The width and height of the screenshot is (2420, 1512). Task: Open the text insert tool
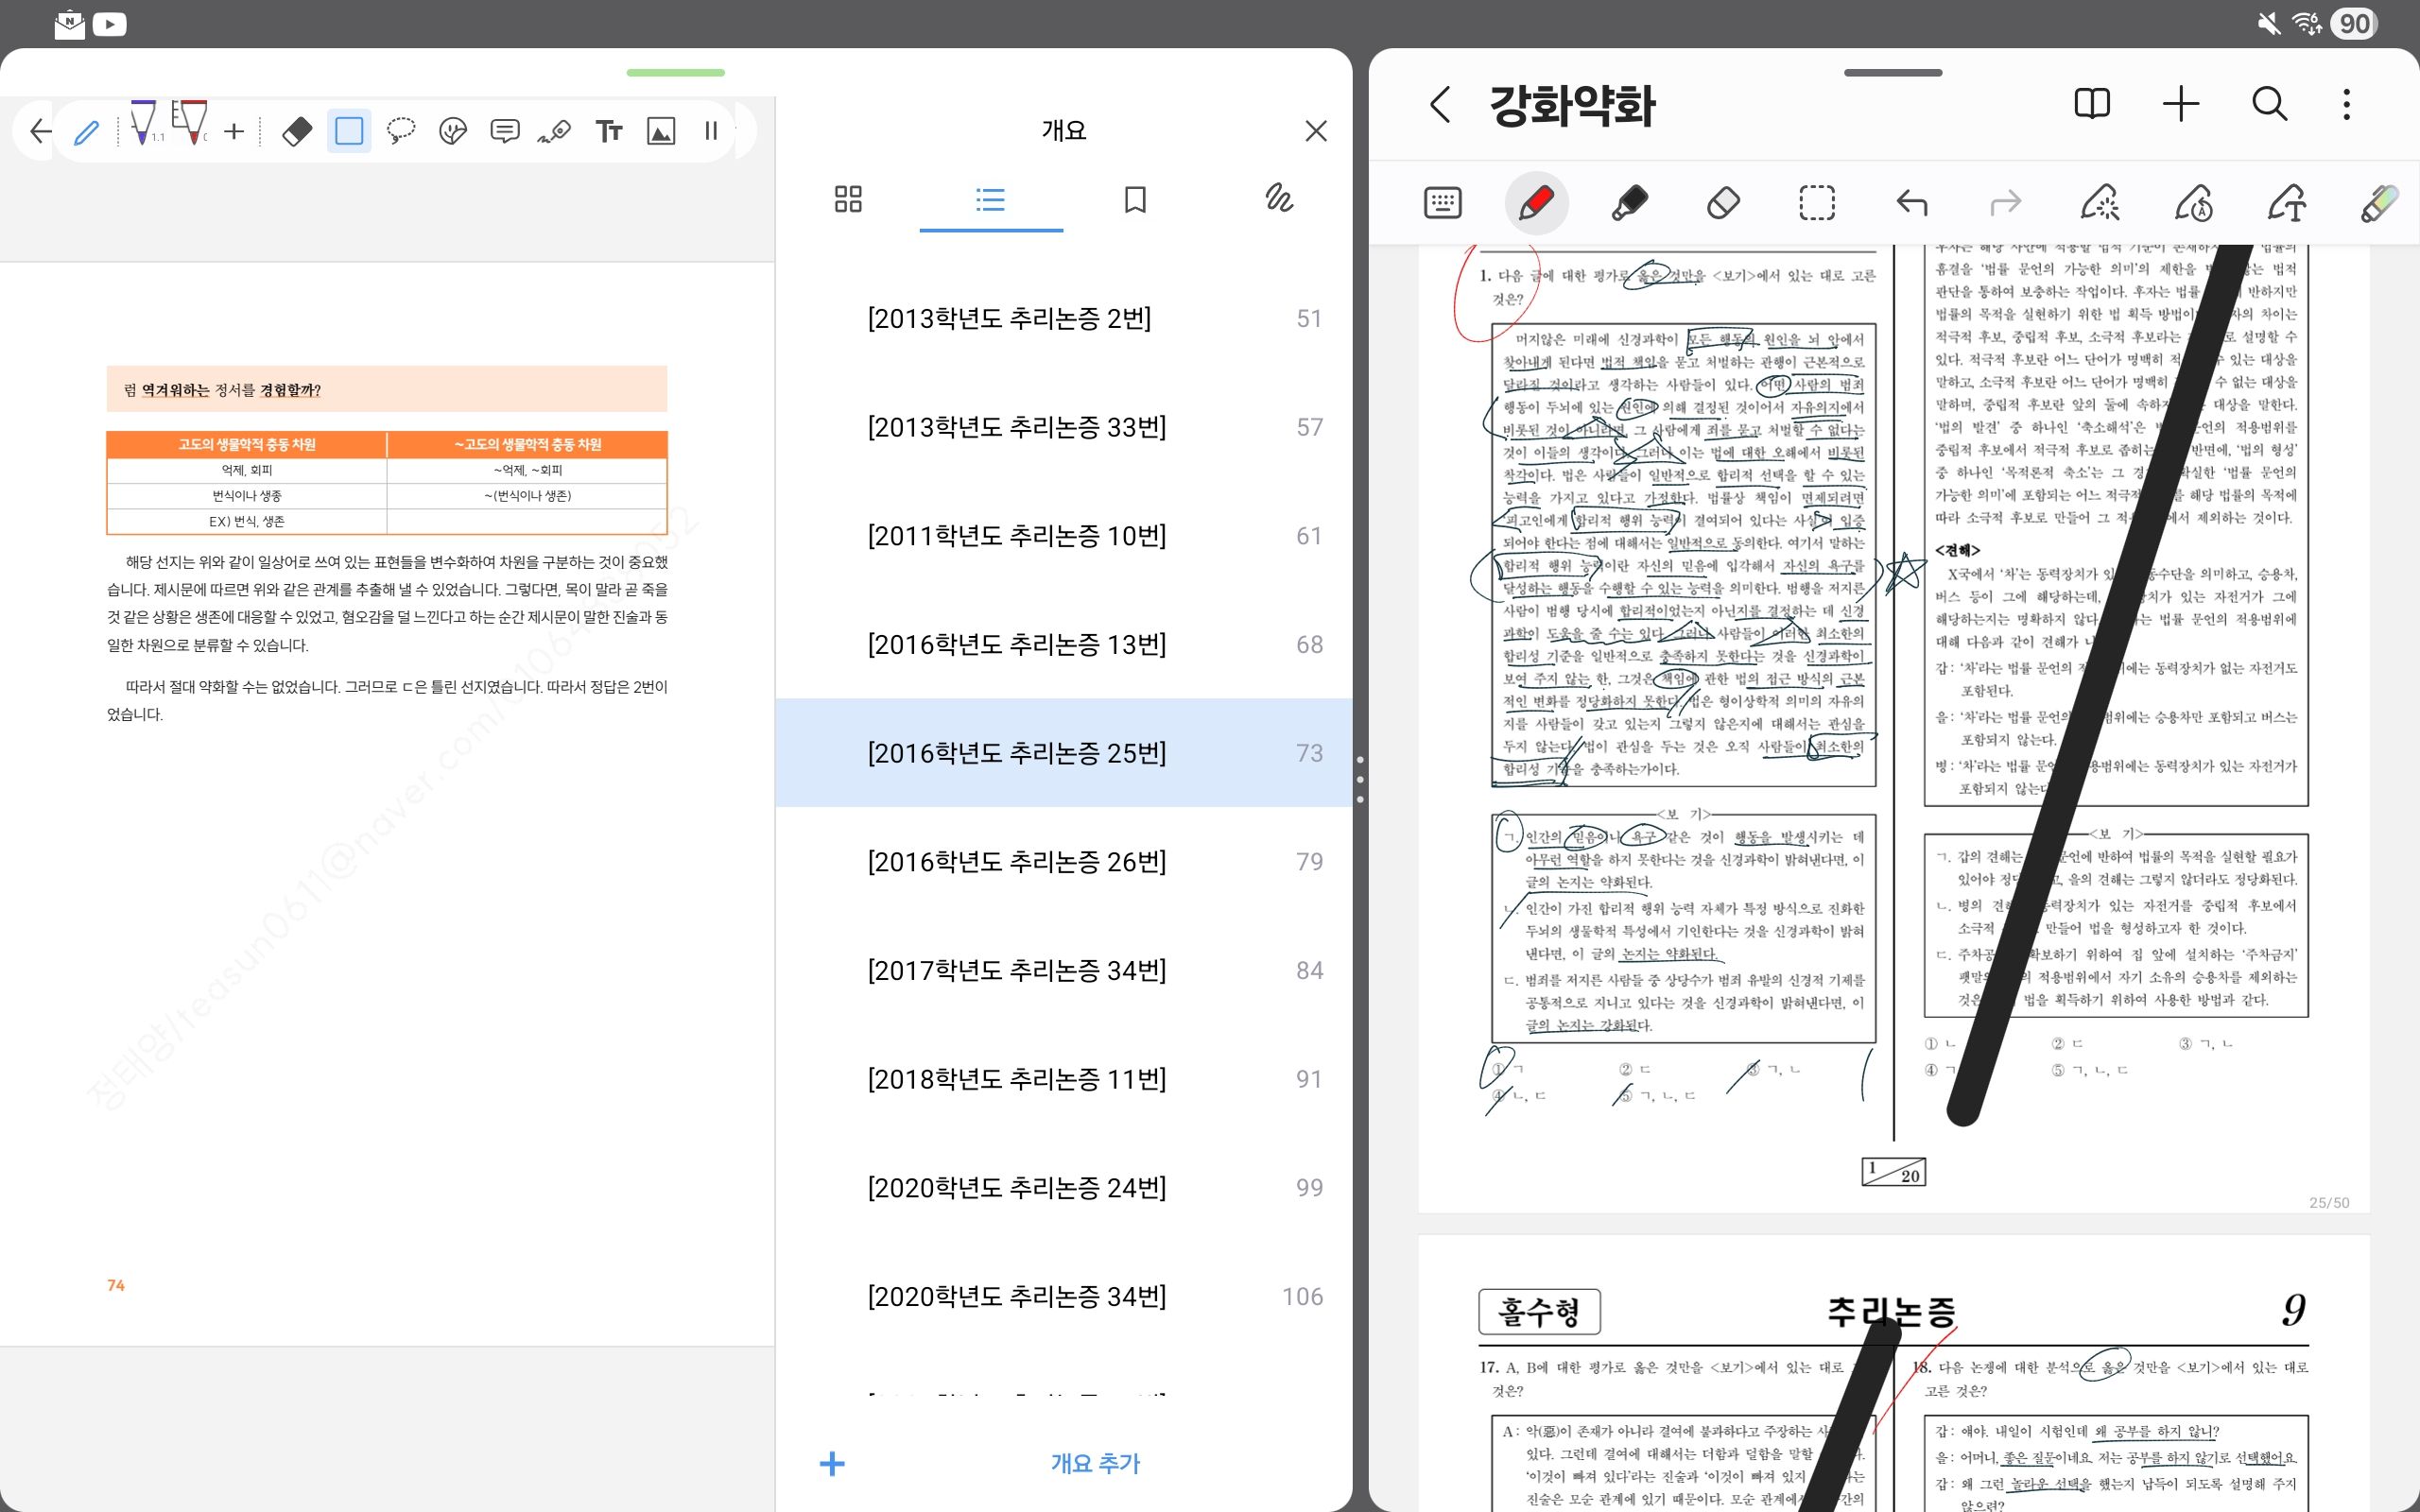pyautogui.click(x=608, y=131)
